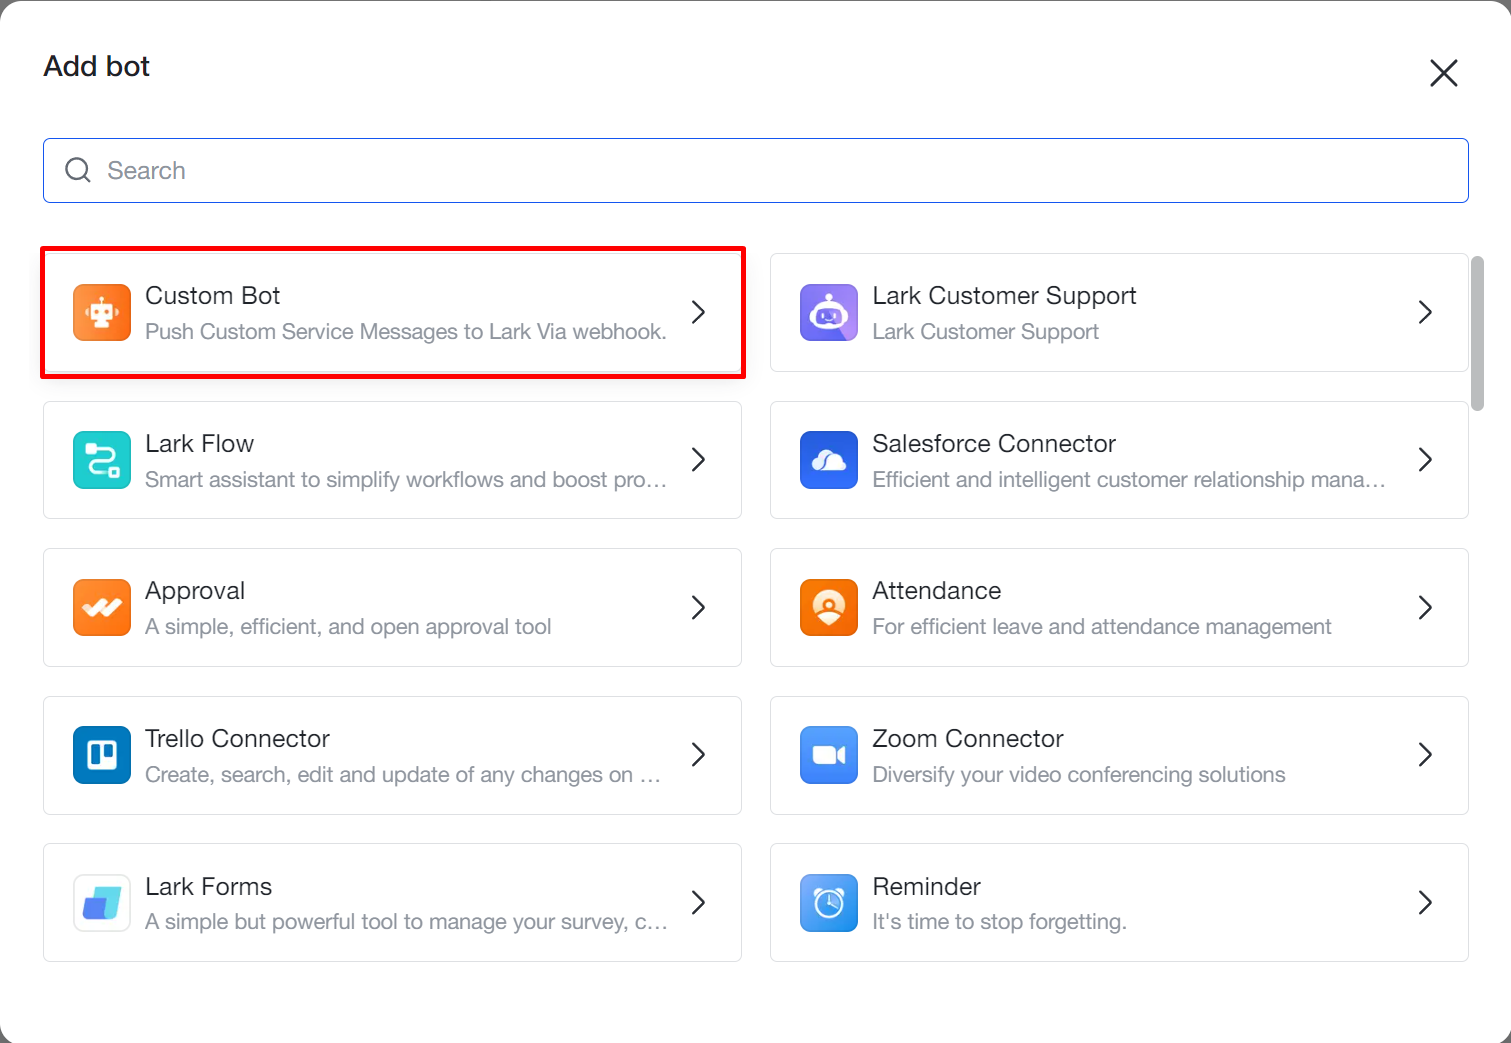Viewport: 1511px width, 1043px height.
Task: Click 'It's time to stop forgetting.' text
Action: [x=999, y=922]
